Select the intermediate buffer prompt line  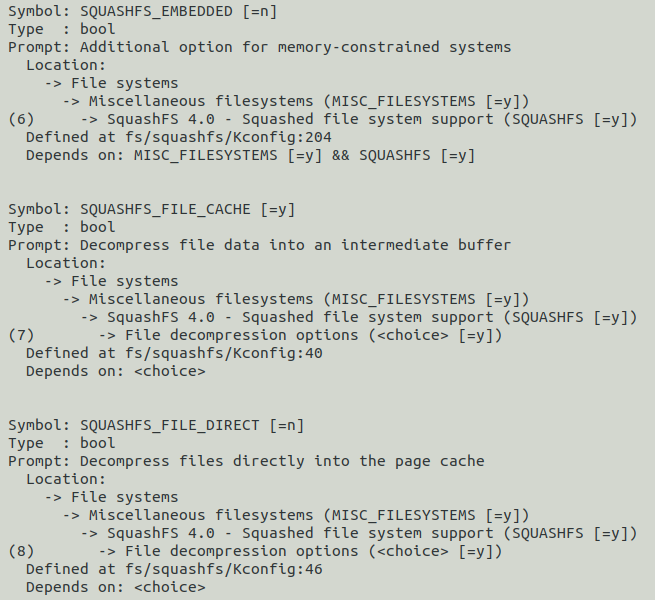260,245
